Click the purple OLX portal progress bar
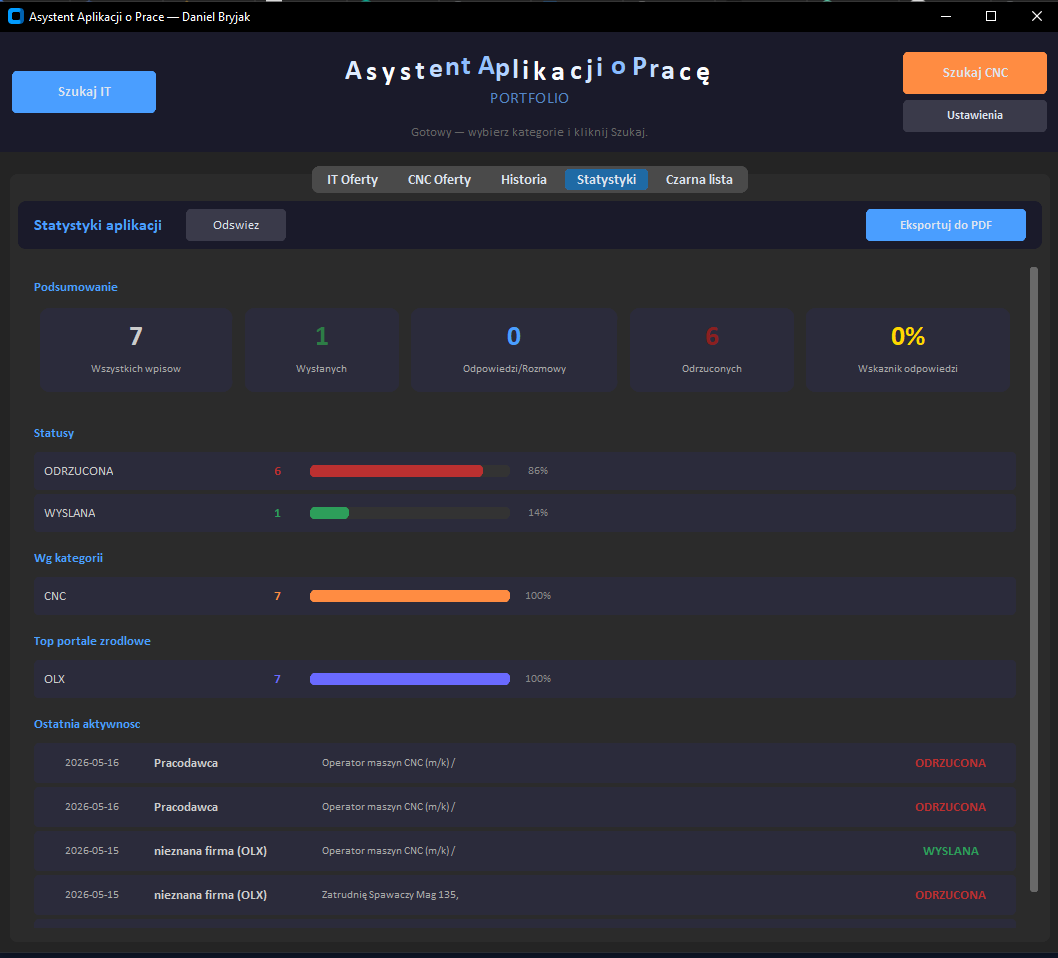 coord(410,679)
